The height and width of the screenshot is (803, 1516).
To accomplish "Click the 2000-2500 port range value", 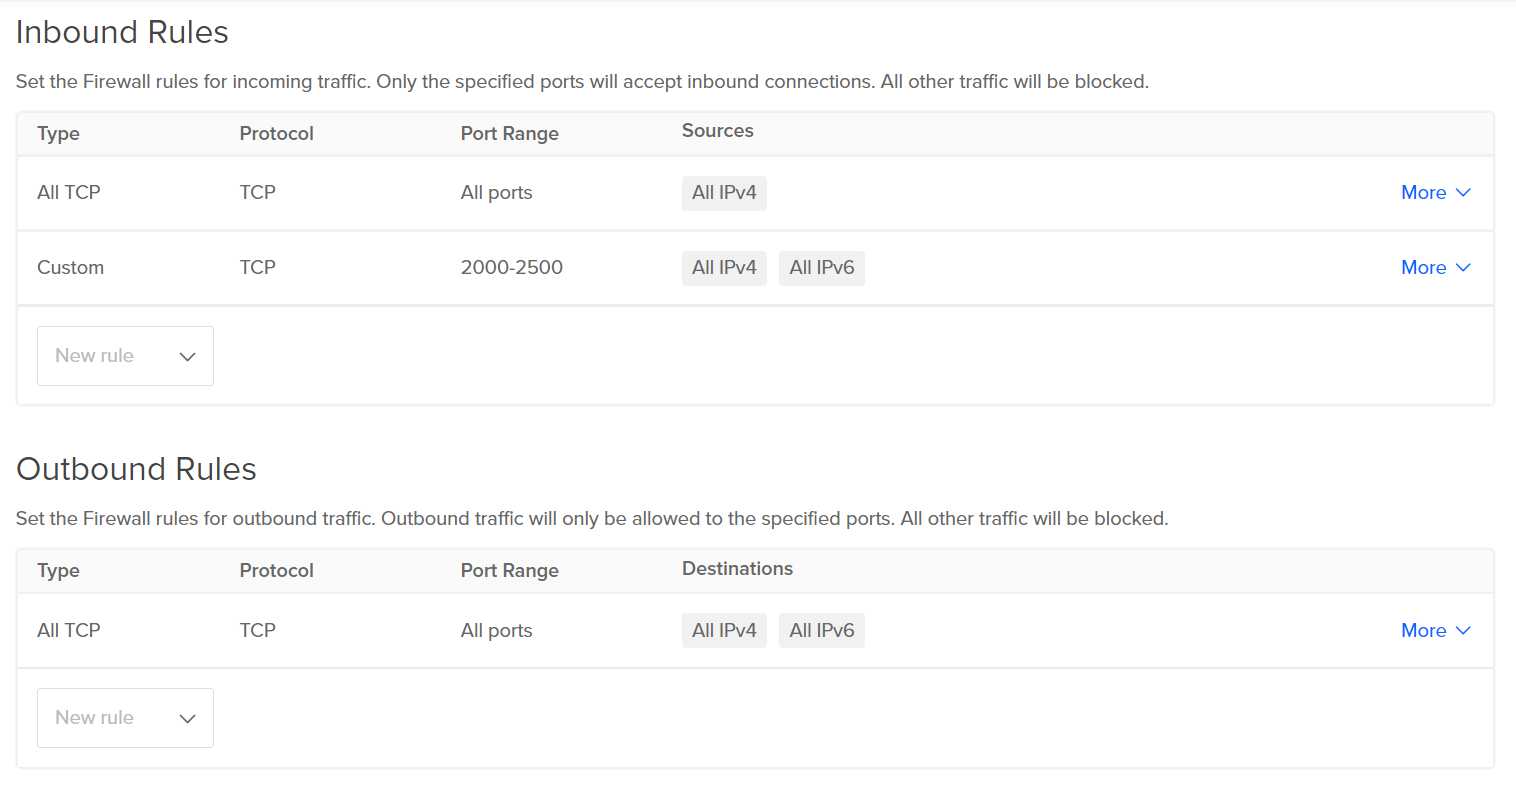I will [511, 268].
